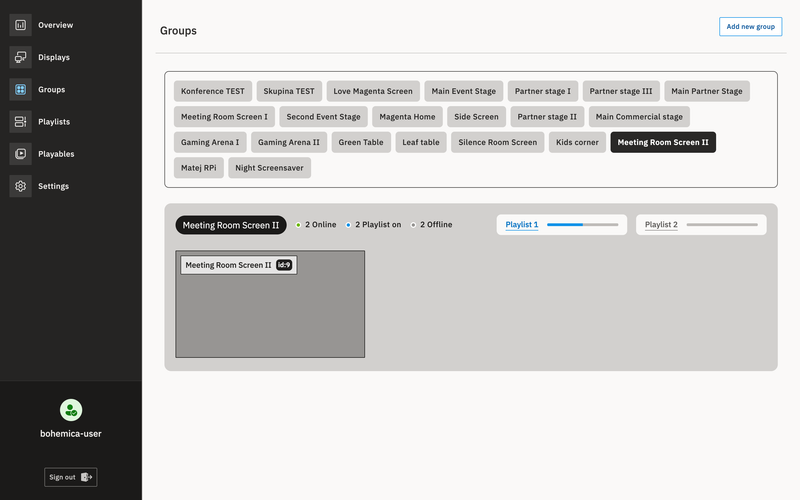The image size is (800, 500).
Task: Pick Partner stage I group
Action: tap(543, 91)
